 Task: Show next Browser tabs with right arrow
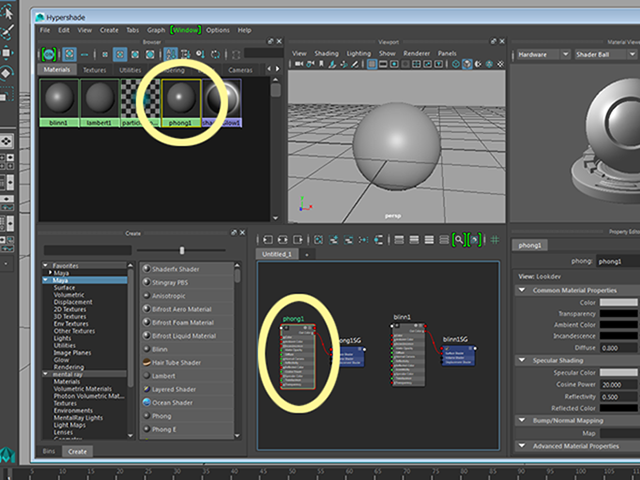(x=278, y=69)
